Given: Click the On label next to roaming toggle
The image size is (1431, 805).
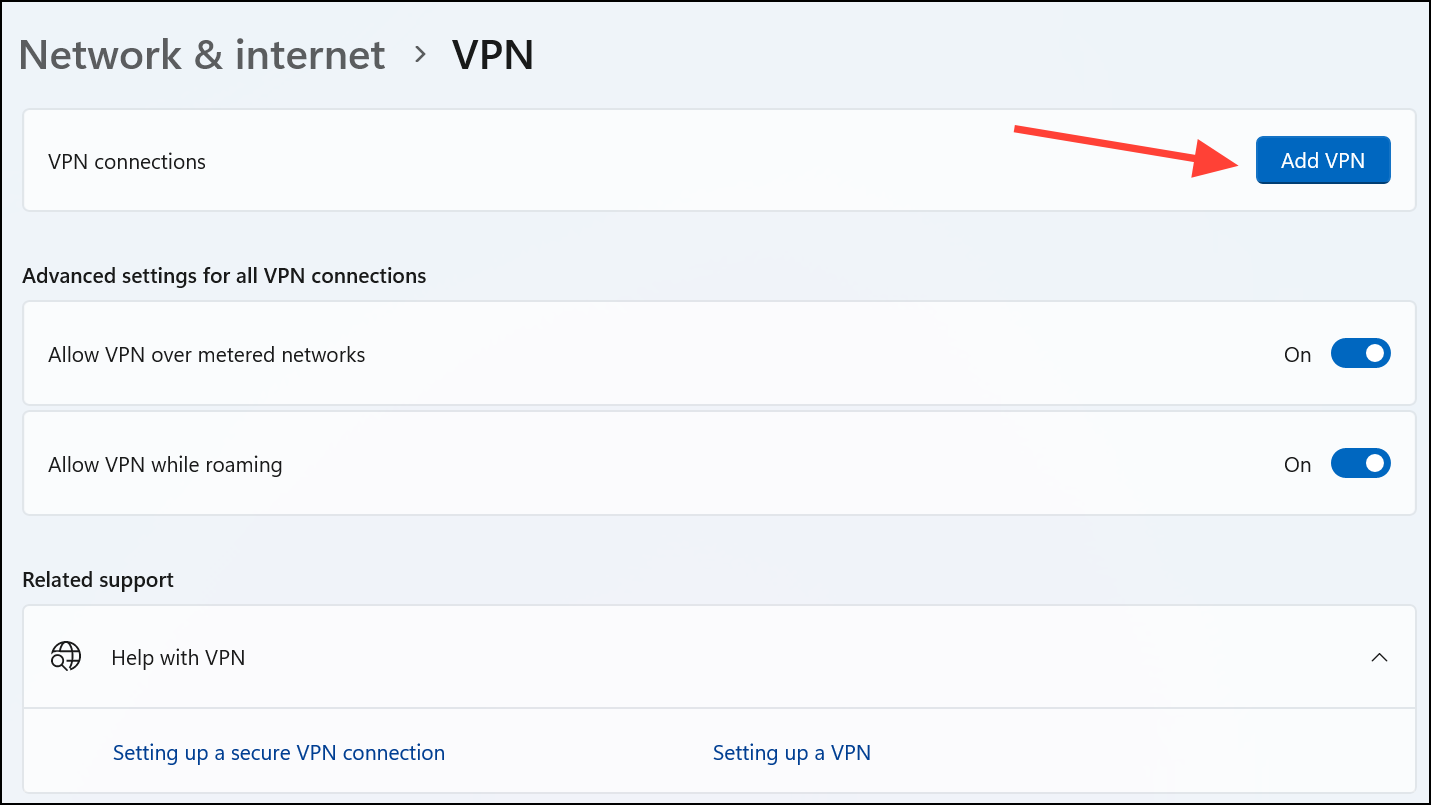Looking at the screenshot, I should 1297,464.
